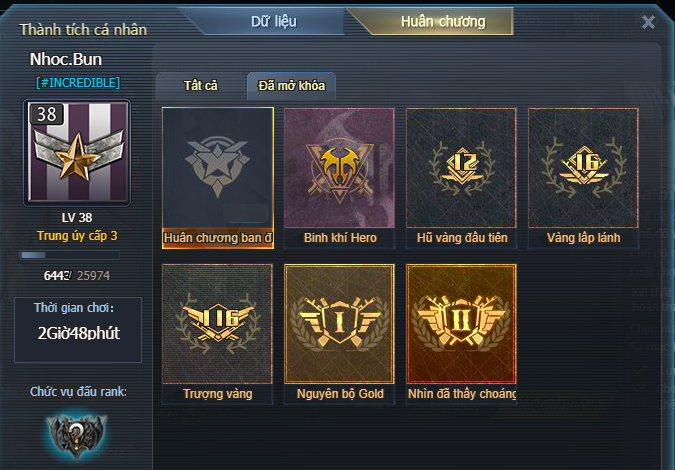675x470 pixels.
Task: Click the Trung úy cấp 3 rank title
Action: coord(77,236)
